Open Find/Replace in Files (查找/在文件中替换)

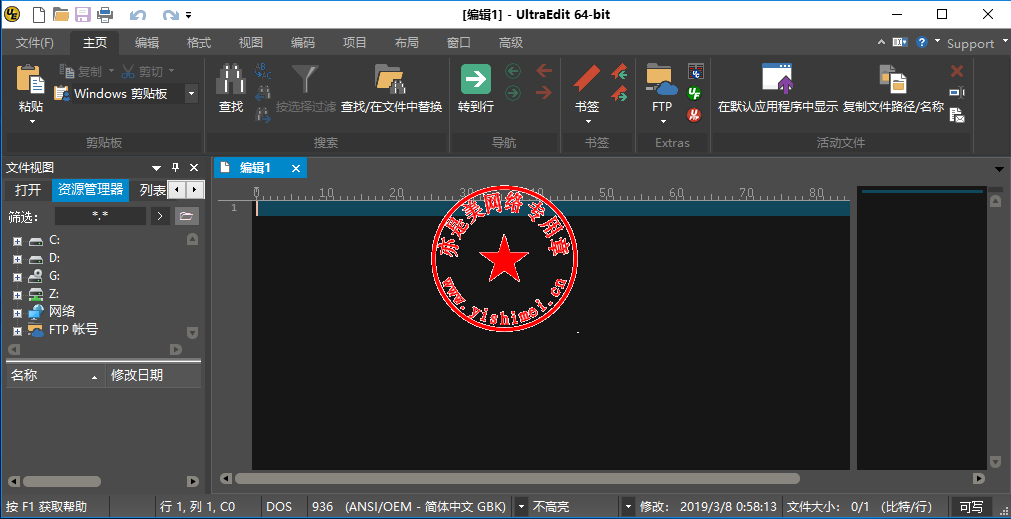390,80
